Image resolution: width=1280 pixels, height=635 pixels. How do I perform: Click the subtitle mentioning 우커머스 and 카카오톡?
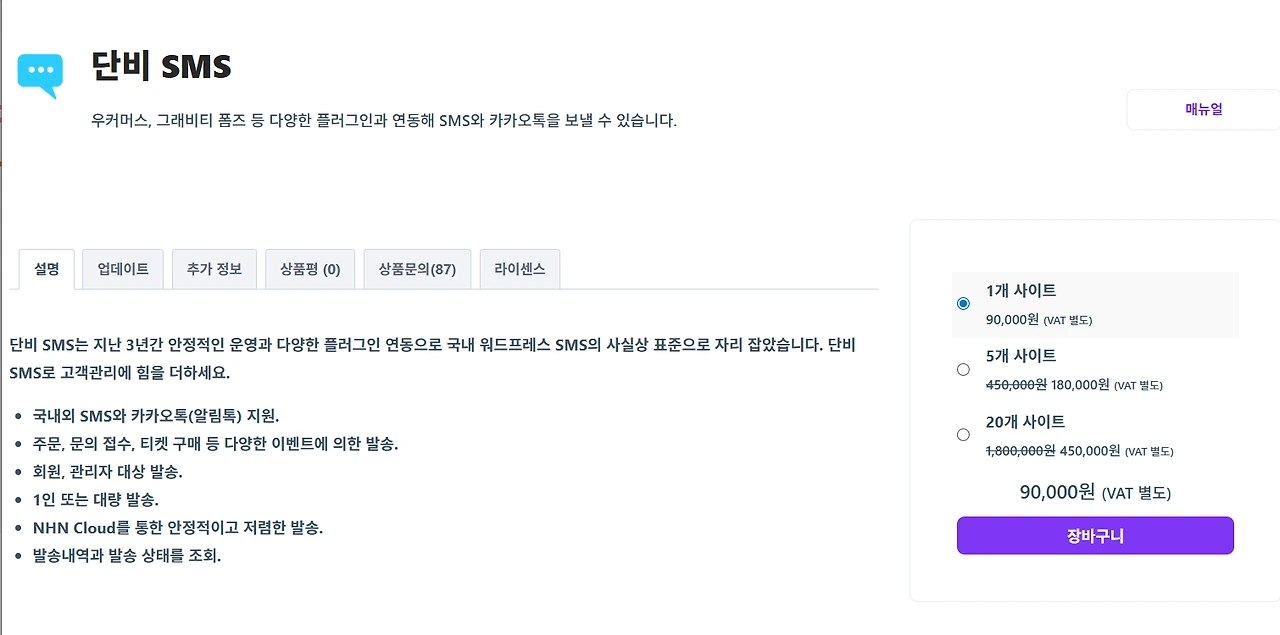383,121
